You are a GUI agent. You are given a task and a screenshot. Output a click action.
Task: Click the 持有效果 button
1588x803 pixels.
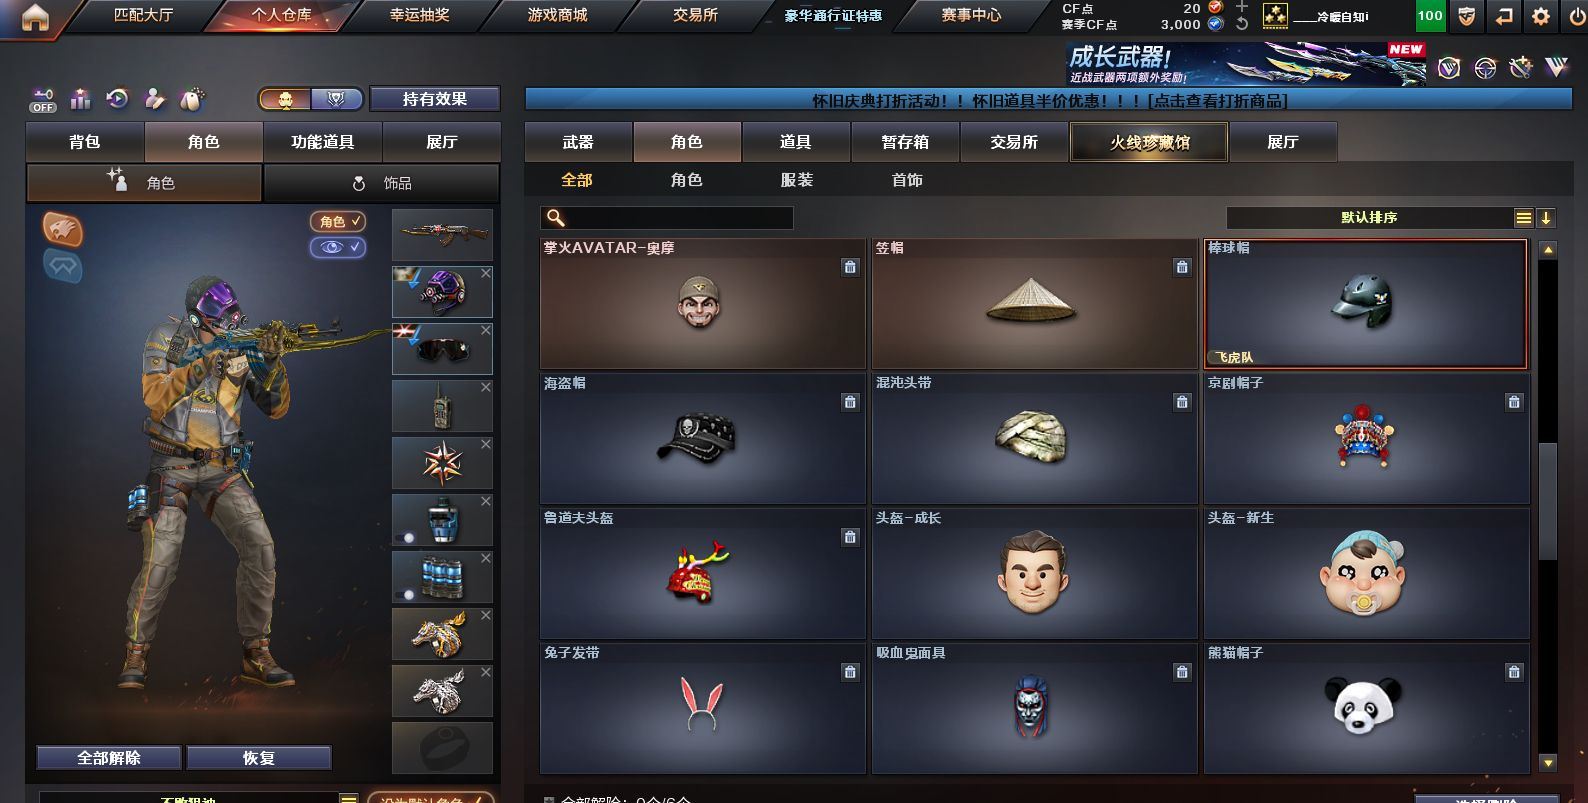[x=434, y=99]
